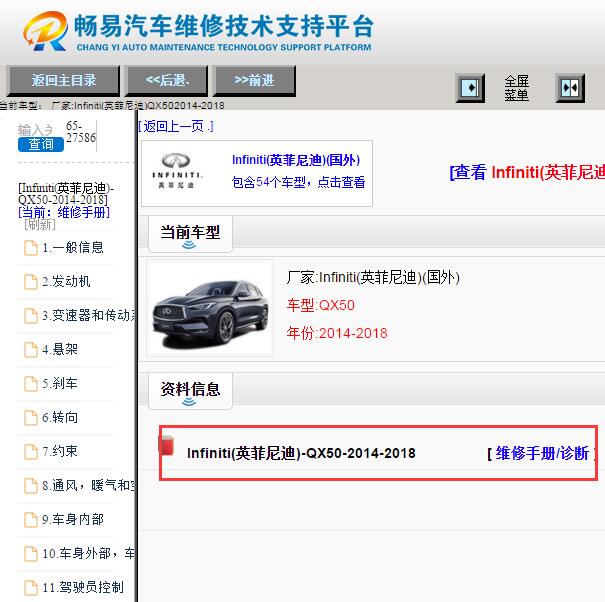Open tree item 4.悬架
The image size is (605, 602).
[x=60, y=349]
